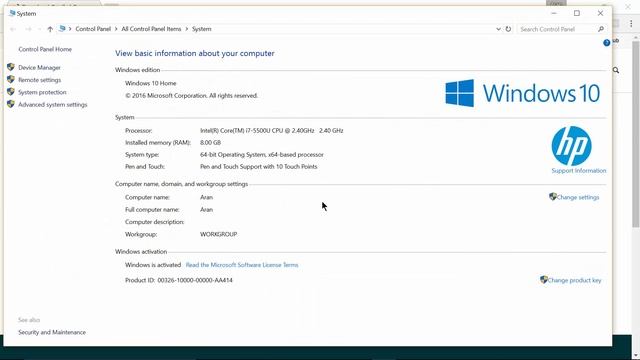
Task: Open Security and Maintenance link
Action: (52, 332)
